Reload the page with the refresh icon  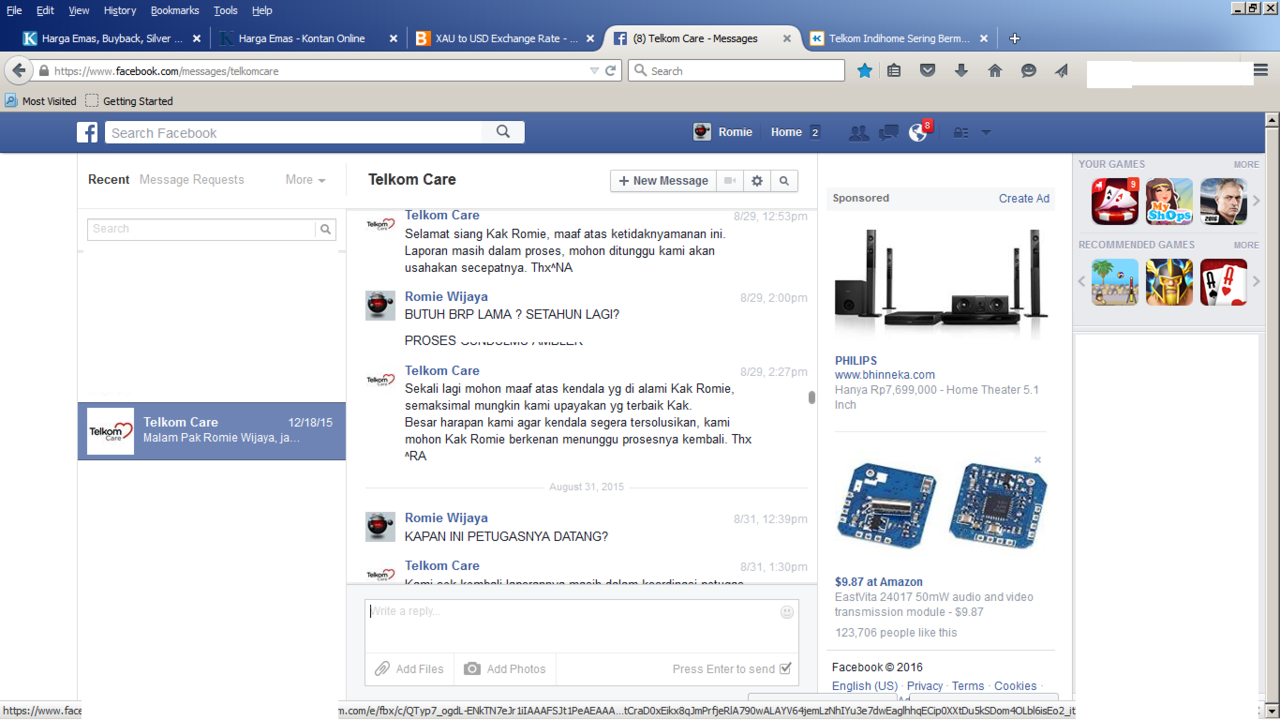coord(611,71)
